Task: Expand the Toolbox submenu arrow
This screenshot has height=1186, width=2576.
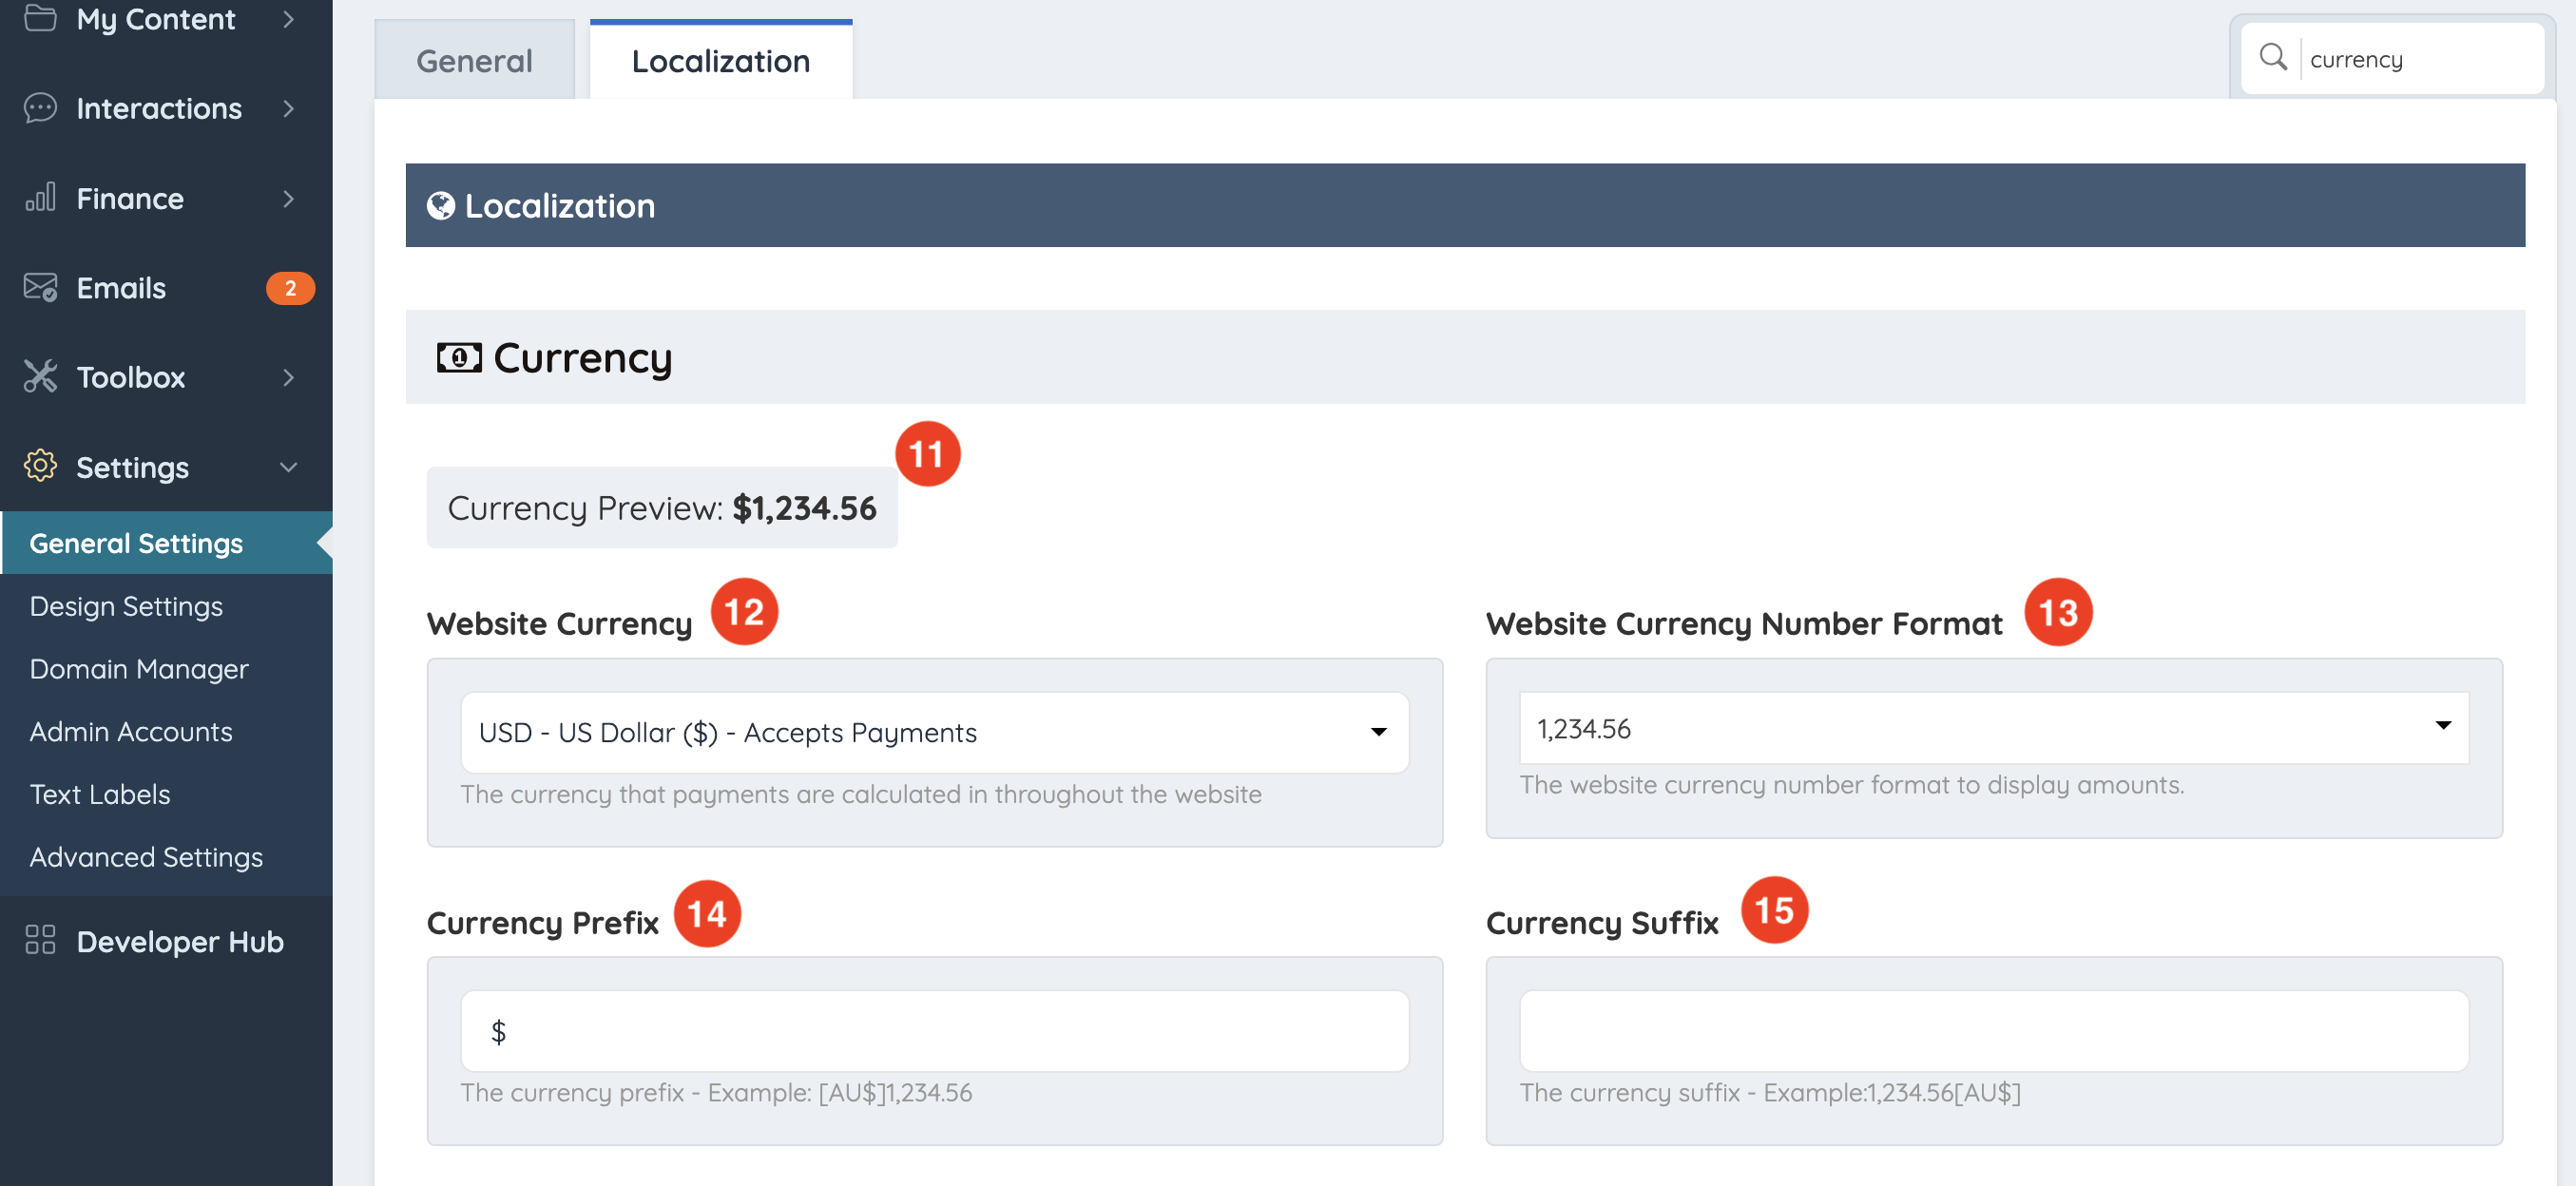Action: (x=288, y=377)
